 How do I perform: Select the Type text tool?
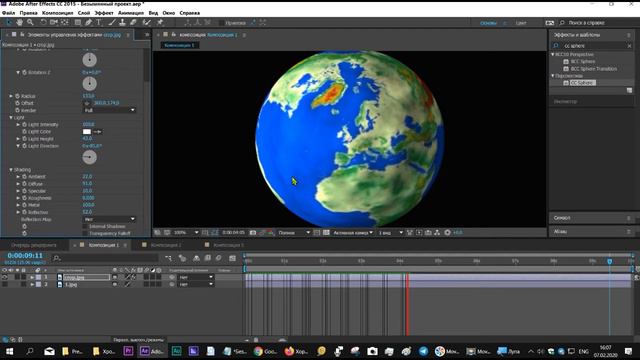tap(99, 22)
